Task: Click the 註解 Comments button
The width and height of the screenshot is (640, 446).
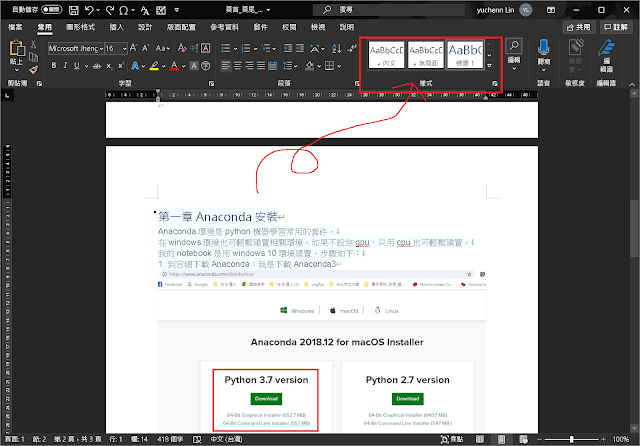Action: [616, 27]
